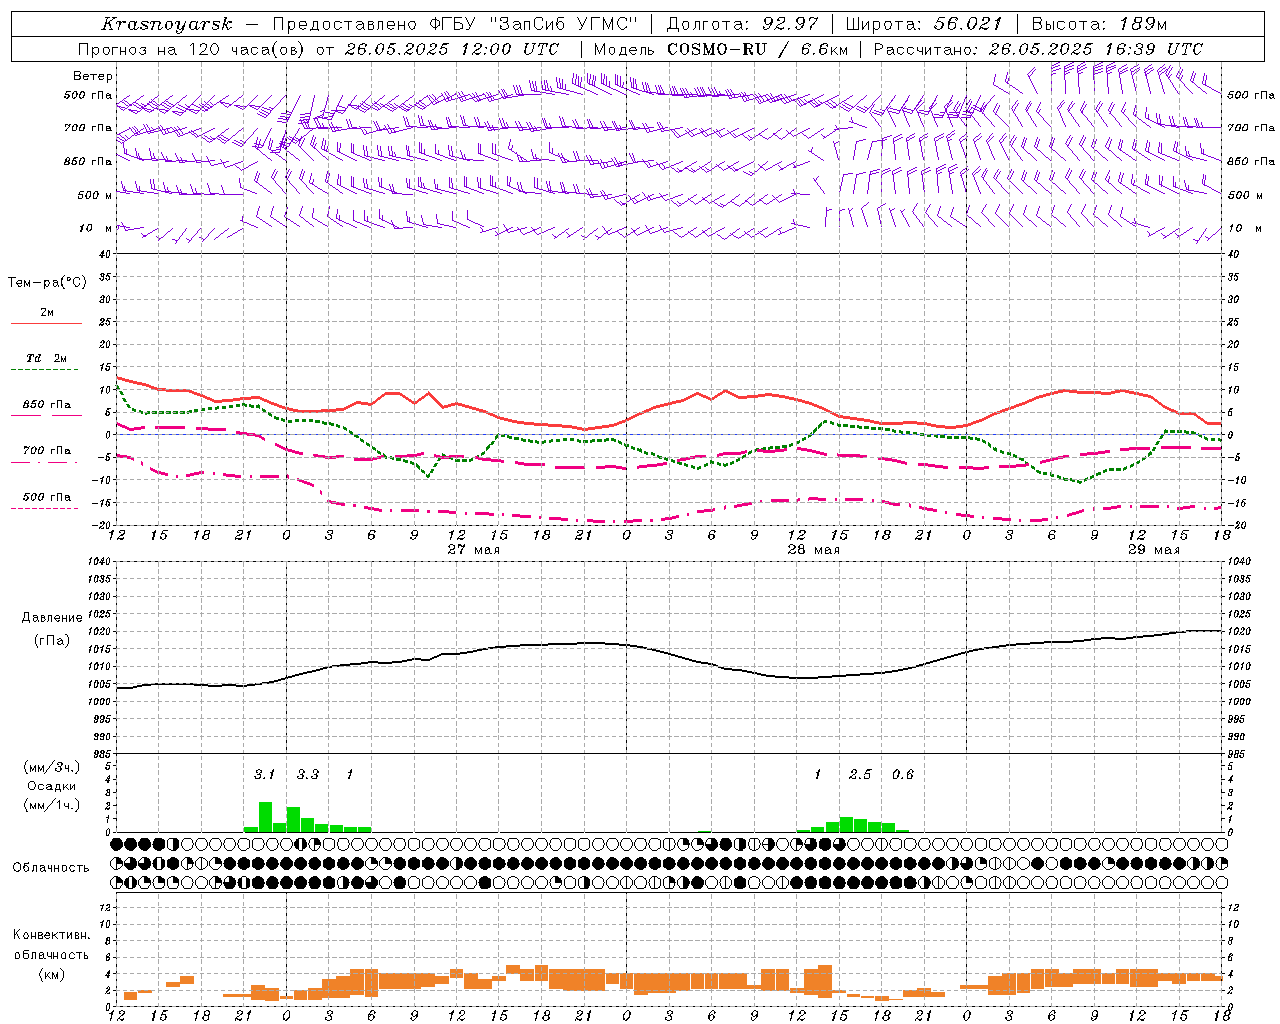Click the "2м" temperature legend entry

[x=47, y=313]
